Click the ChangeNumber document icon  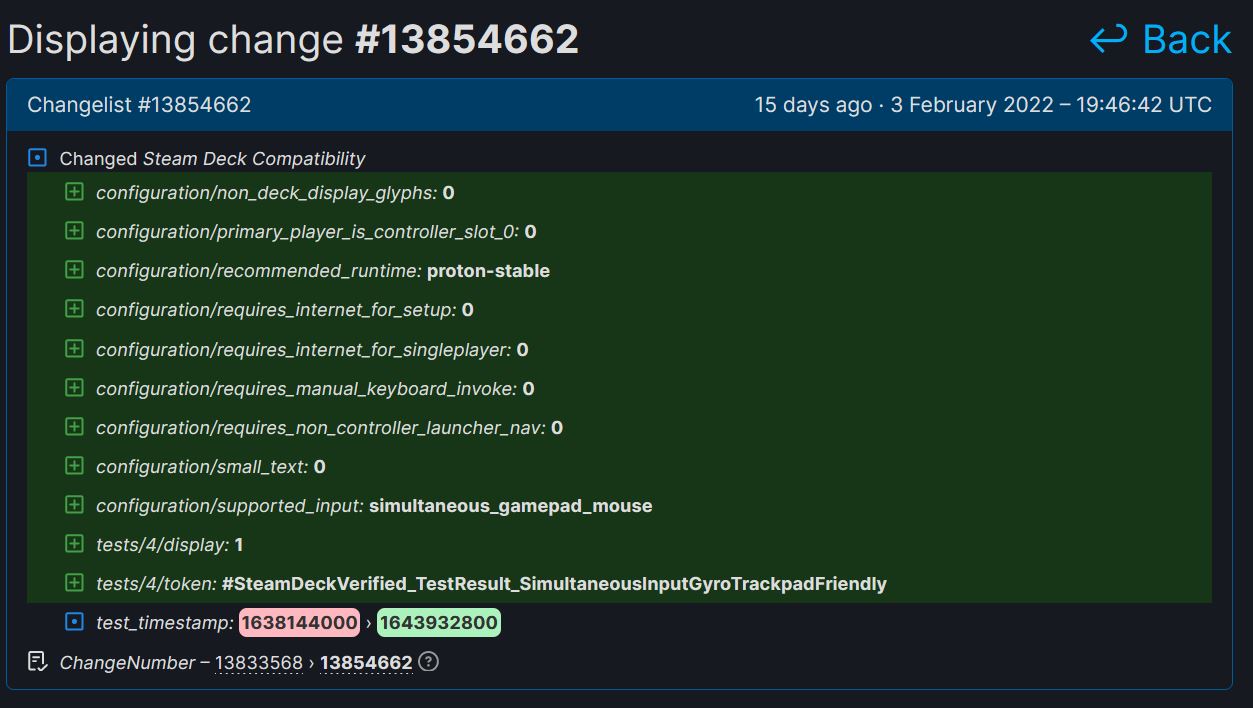tap(38, 662)
